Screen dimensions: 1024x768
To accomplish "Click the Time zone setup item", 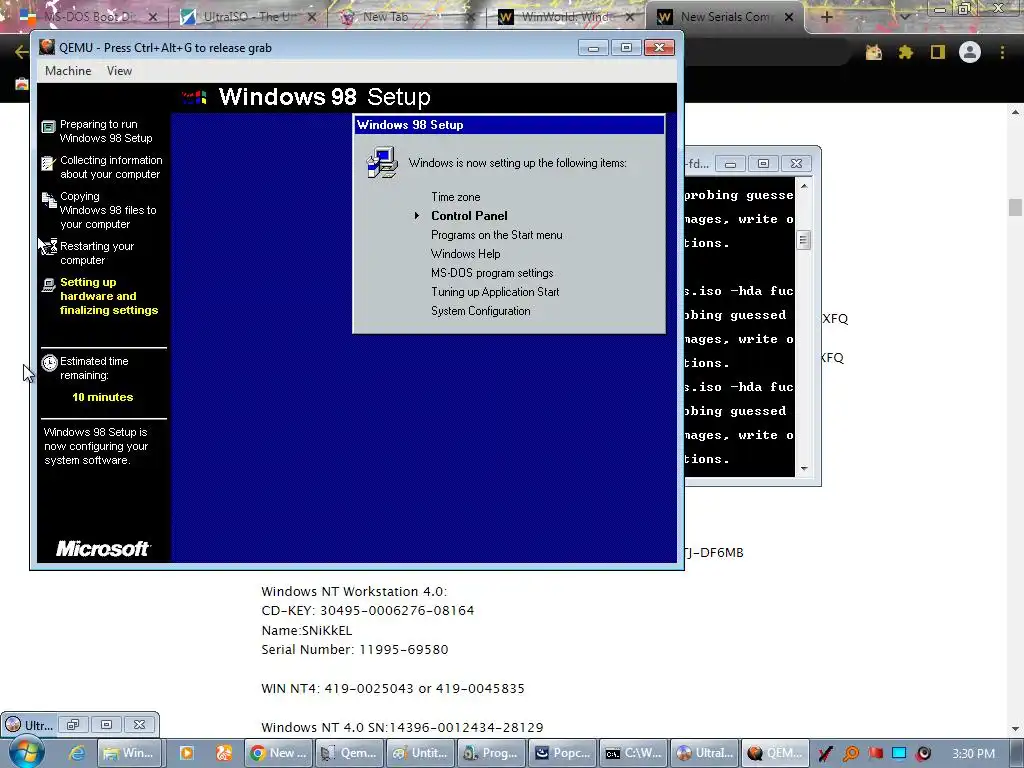I will pos(455,197).
